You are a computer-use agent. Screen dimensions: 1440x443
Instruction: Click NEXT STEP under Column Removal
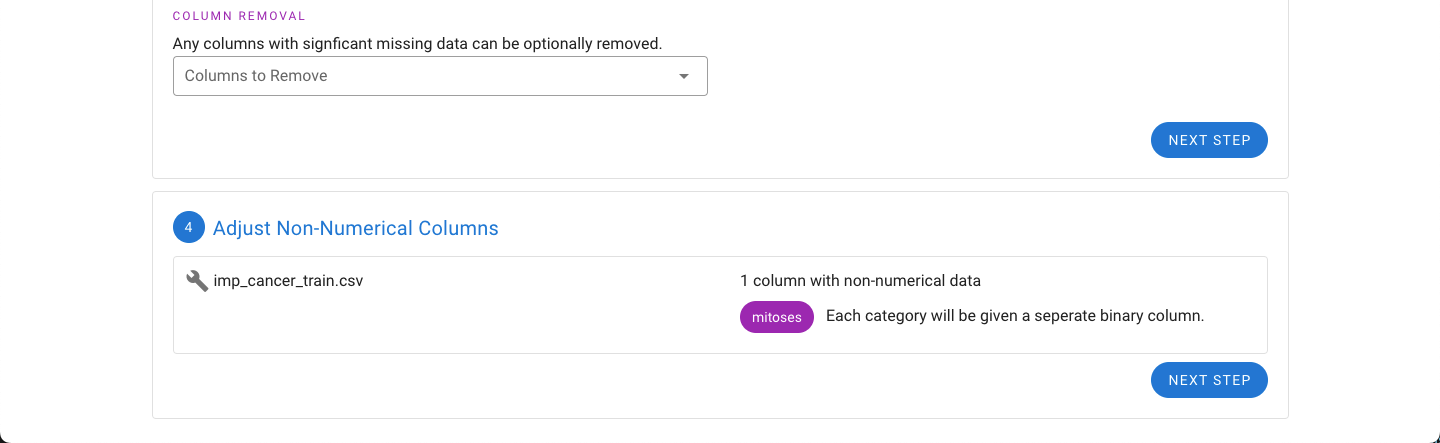coord(1209,140)
